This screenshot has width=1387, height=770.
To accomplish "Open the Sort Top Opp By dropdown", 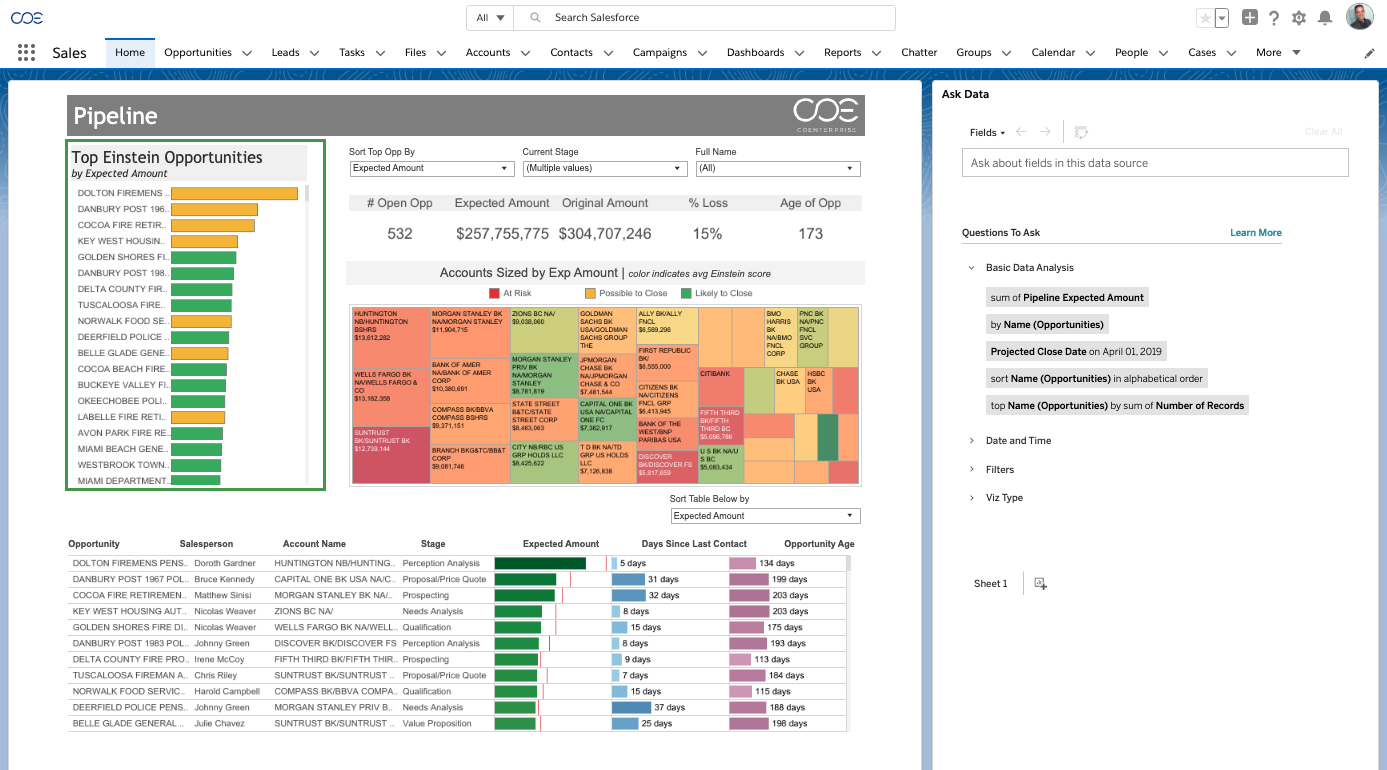I will click(x=431, y=169).
